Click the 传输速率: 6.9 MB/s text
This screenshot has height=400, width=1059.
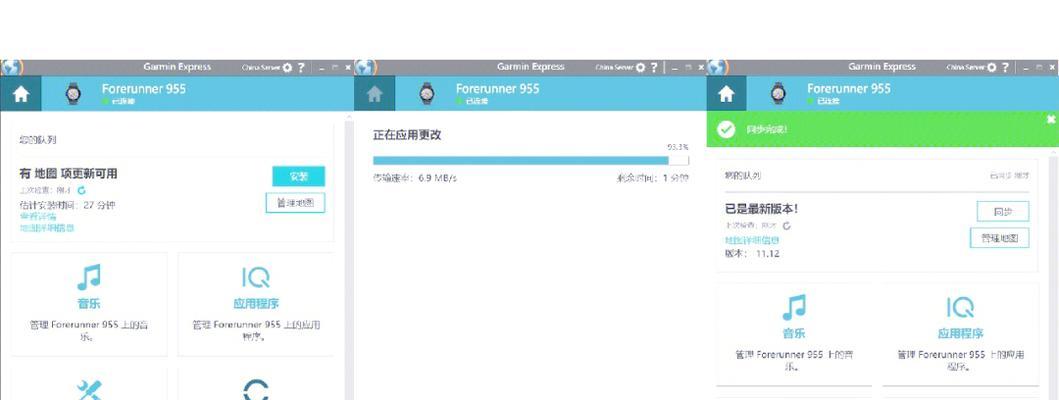click(415, 178)
